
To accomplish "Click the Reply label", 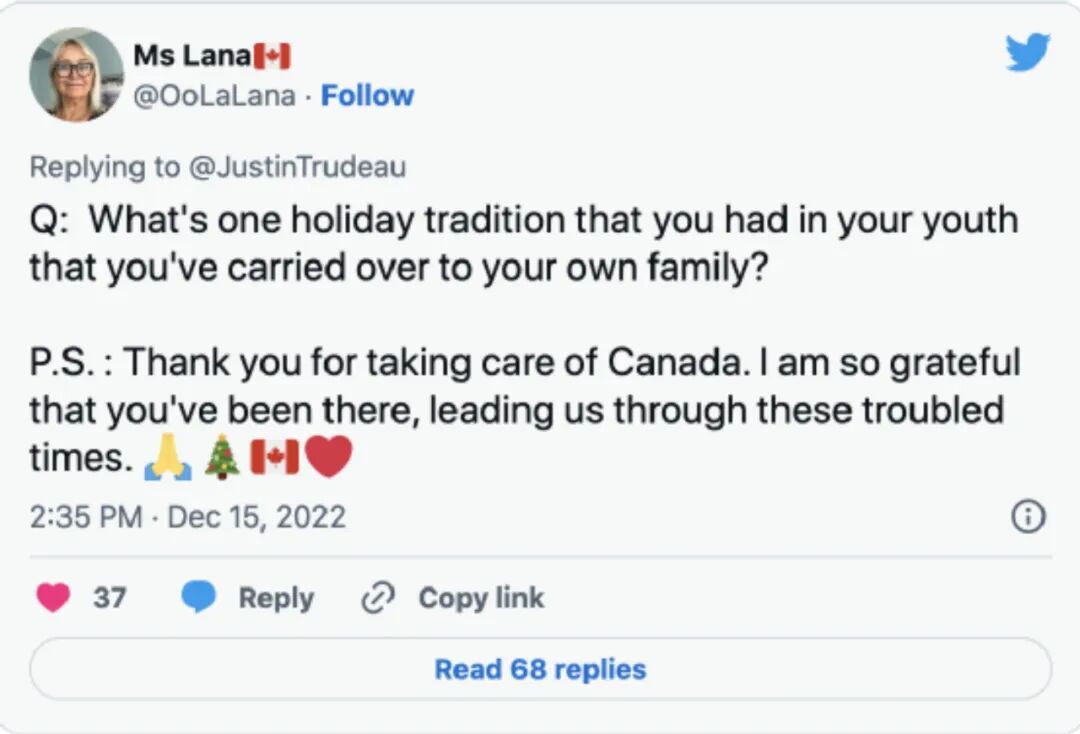I will pyautogui.click(x=275, y=598).
